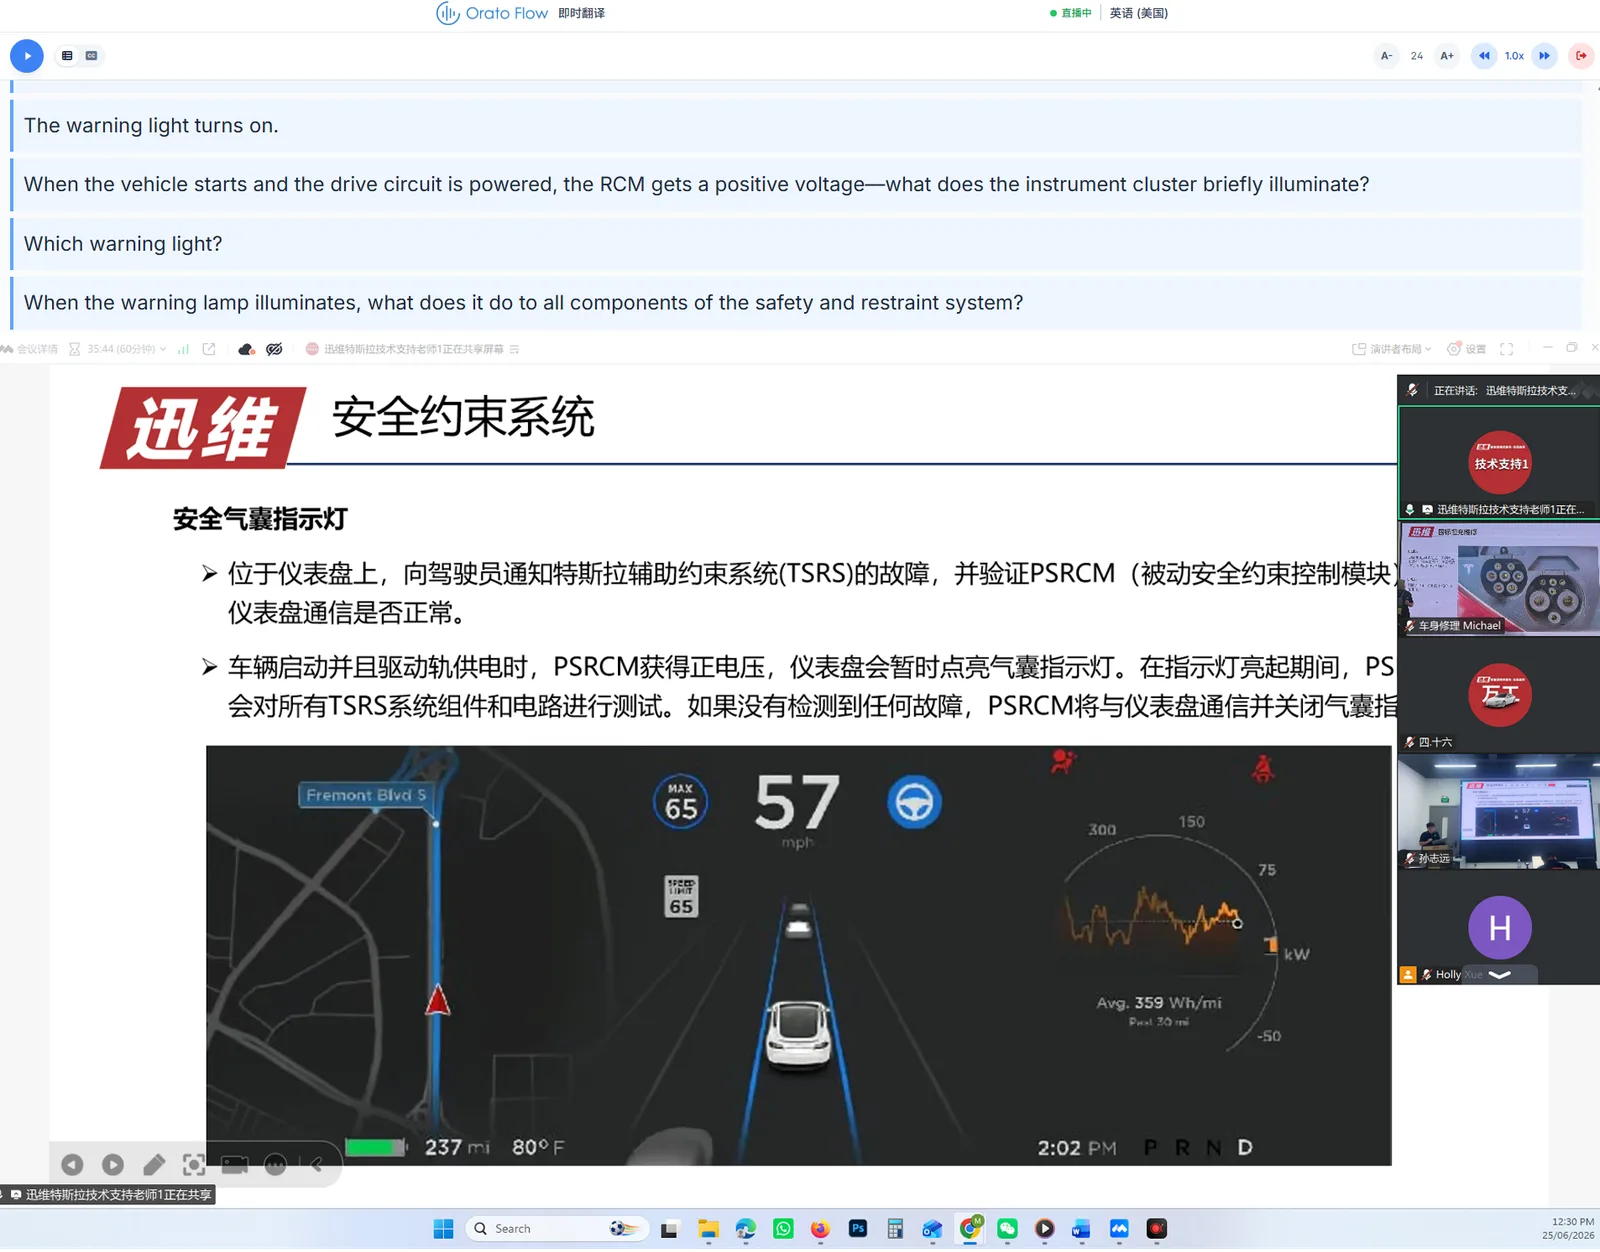
Task: Open the 演讲者布局 speaker layout dropdown
Action: point(1392,349)
